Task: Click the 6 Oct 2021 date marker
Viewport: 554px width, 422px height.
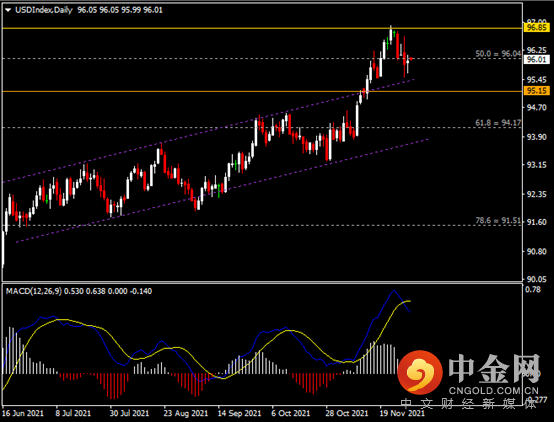Action: pyautogui.click(x=290, y=413)
